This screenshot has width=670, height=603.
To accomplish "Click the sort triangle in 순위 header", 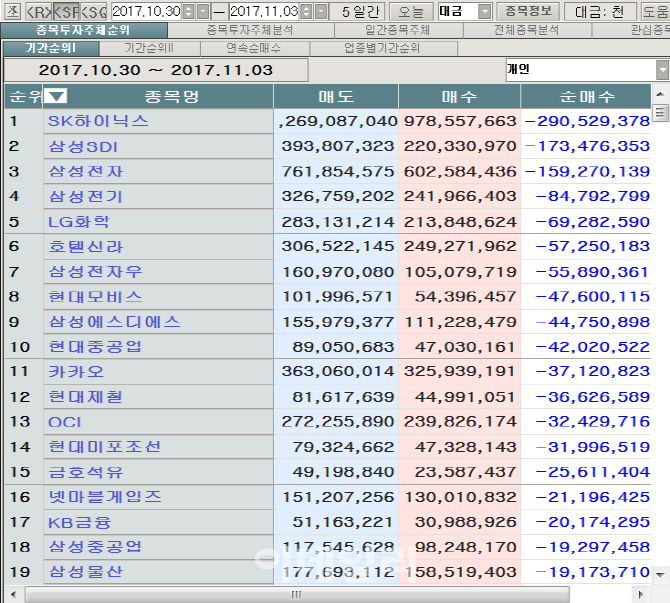I will click(x=56, y=96).
